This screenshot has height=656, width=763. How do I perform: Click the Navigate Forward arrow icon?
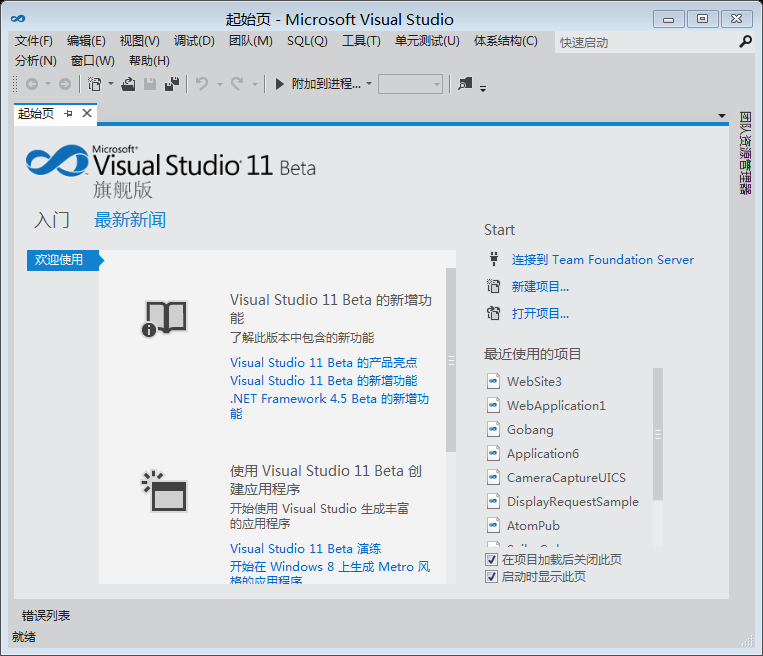tap(65, 84)
